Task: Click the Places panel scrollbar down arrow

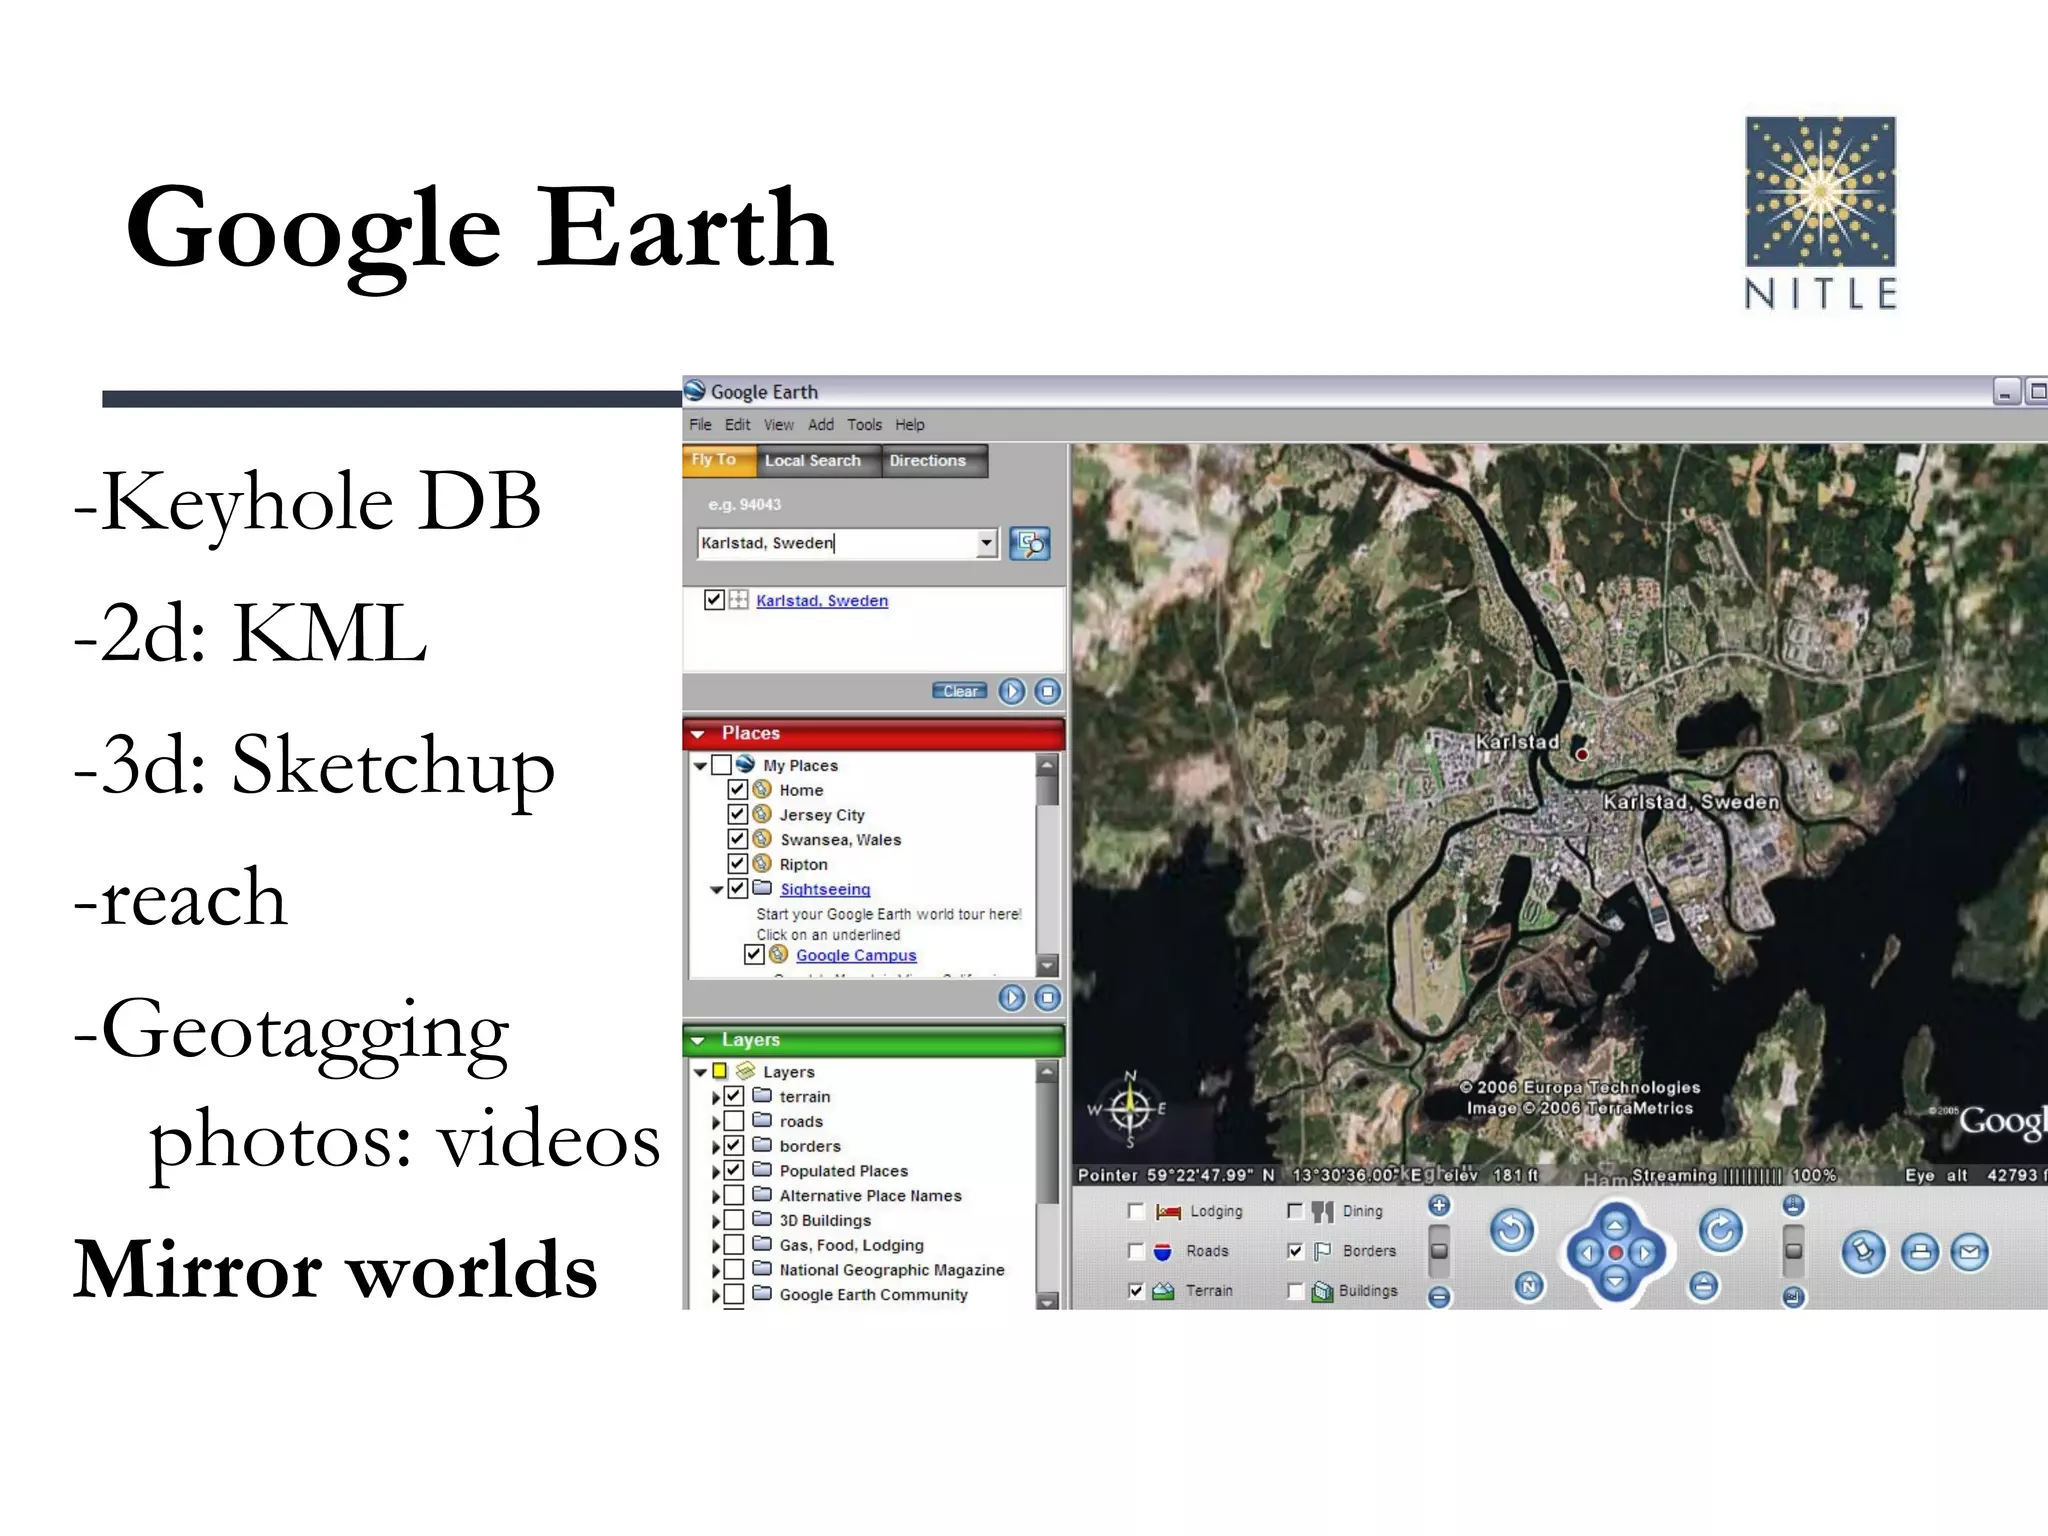Action: (1047, 965)
